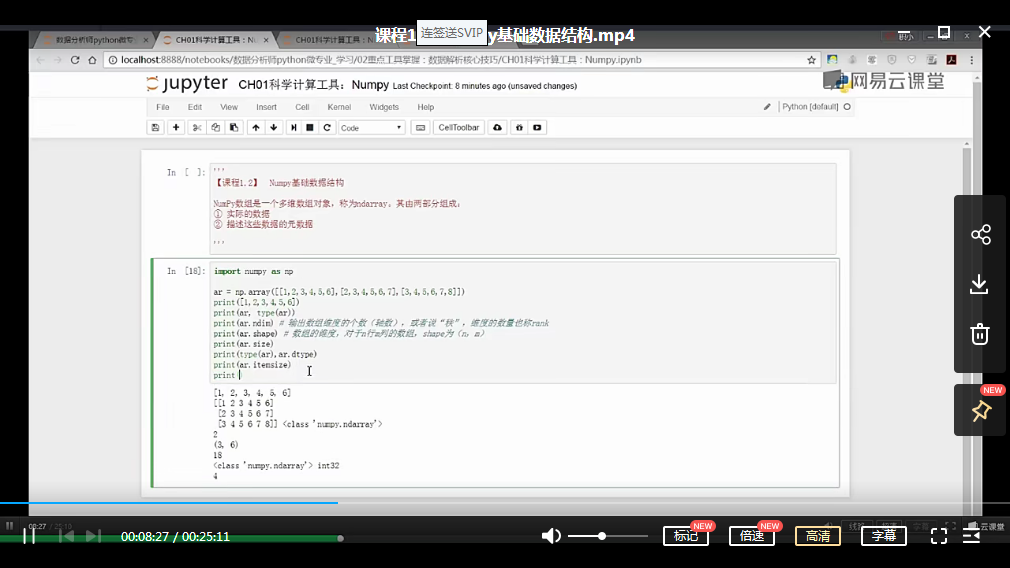Viewport: 1010px width, 568px height.
Task: Insert a cell below with plus icon
Action: pos(176,128)
